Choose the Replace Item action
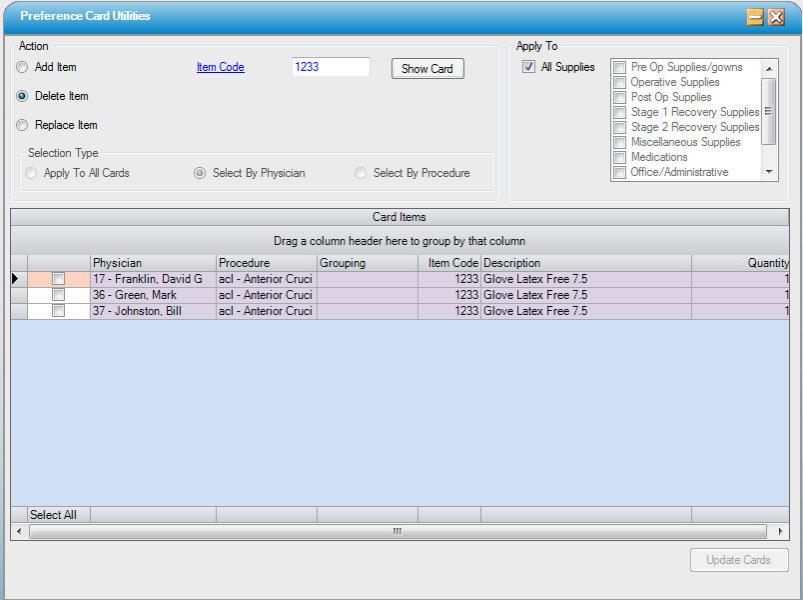The width and height of the screenshot is (803, 600). 20,124
